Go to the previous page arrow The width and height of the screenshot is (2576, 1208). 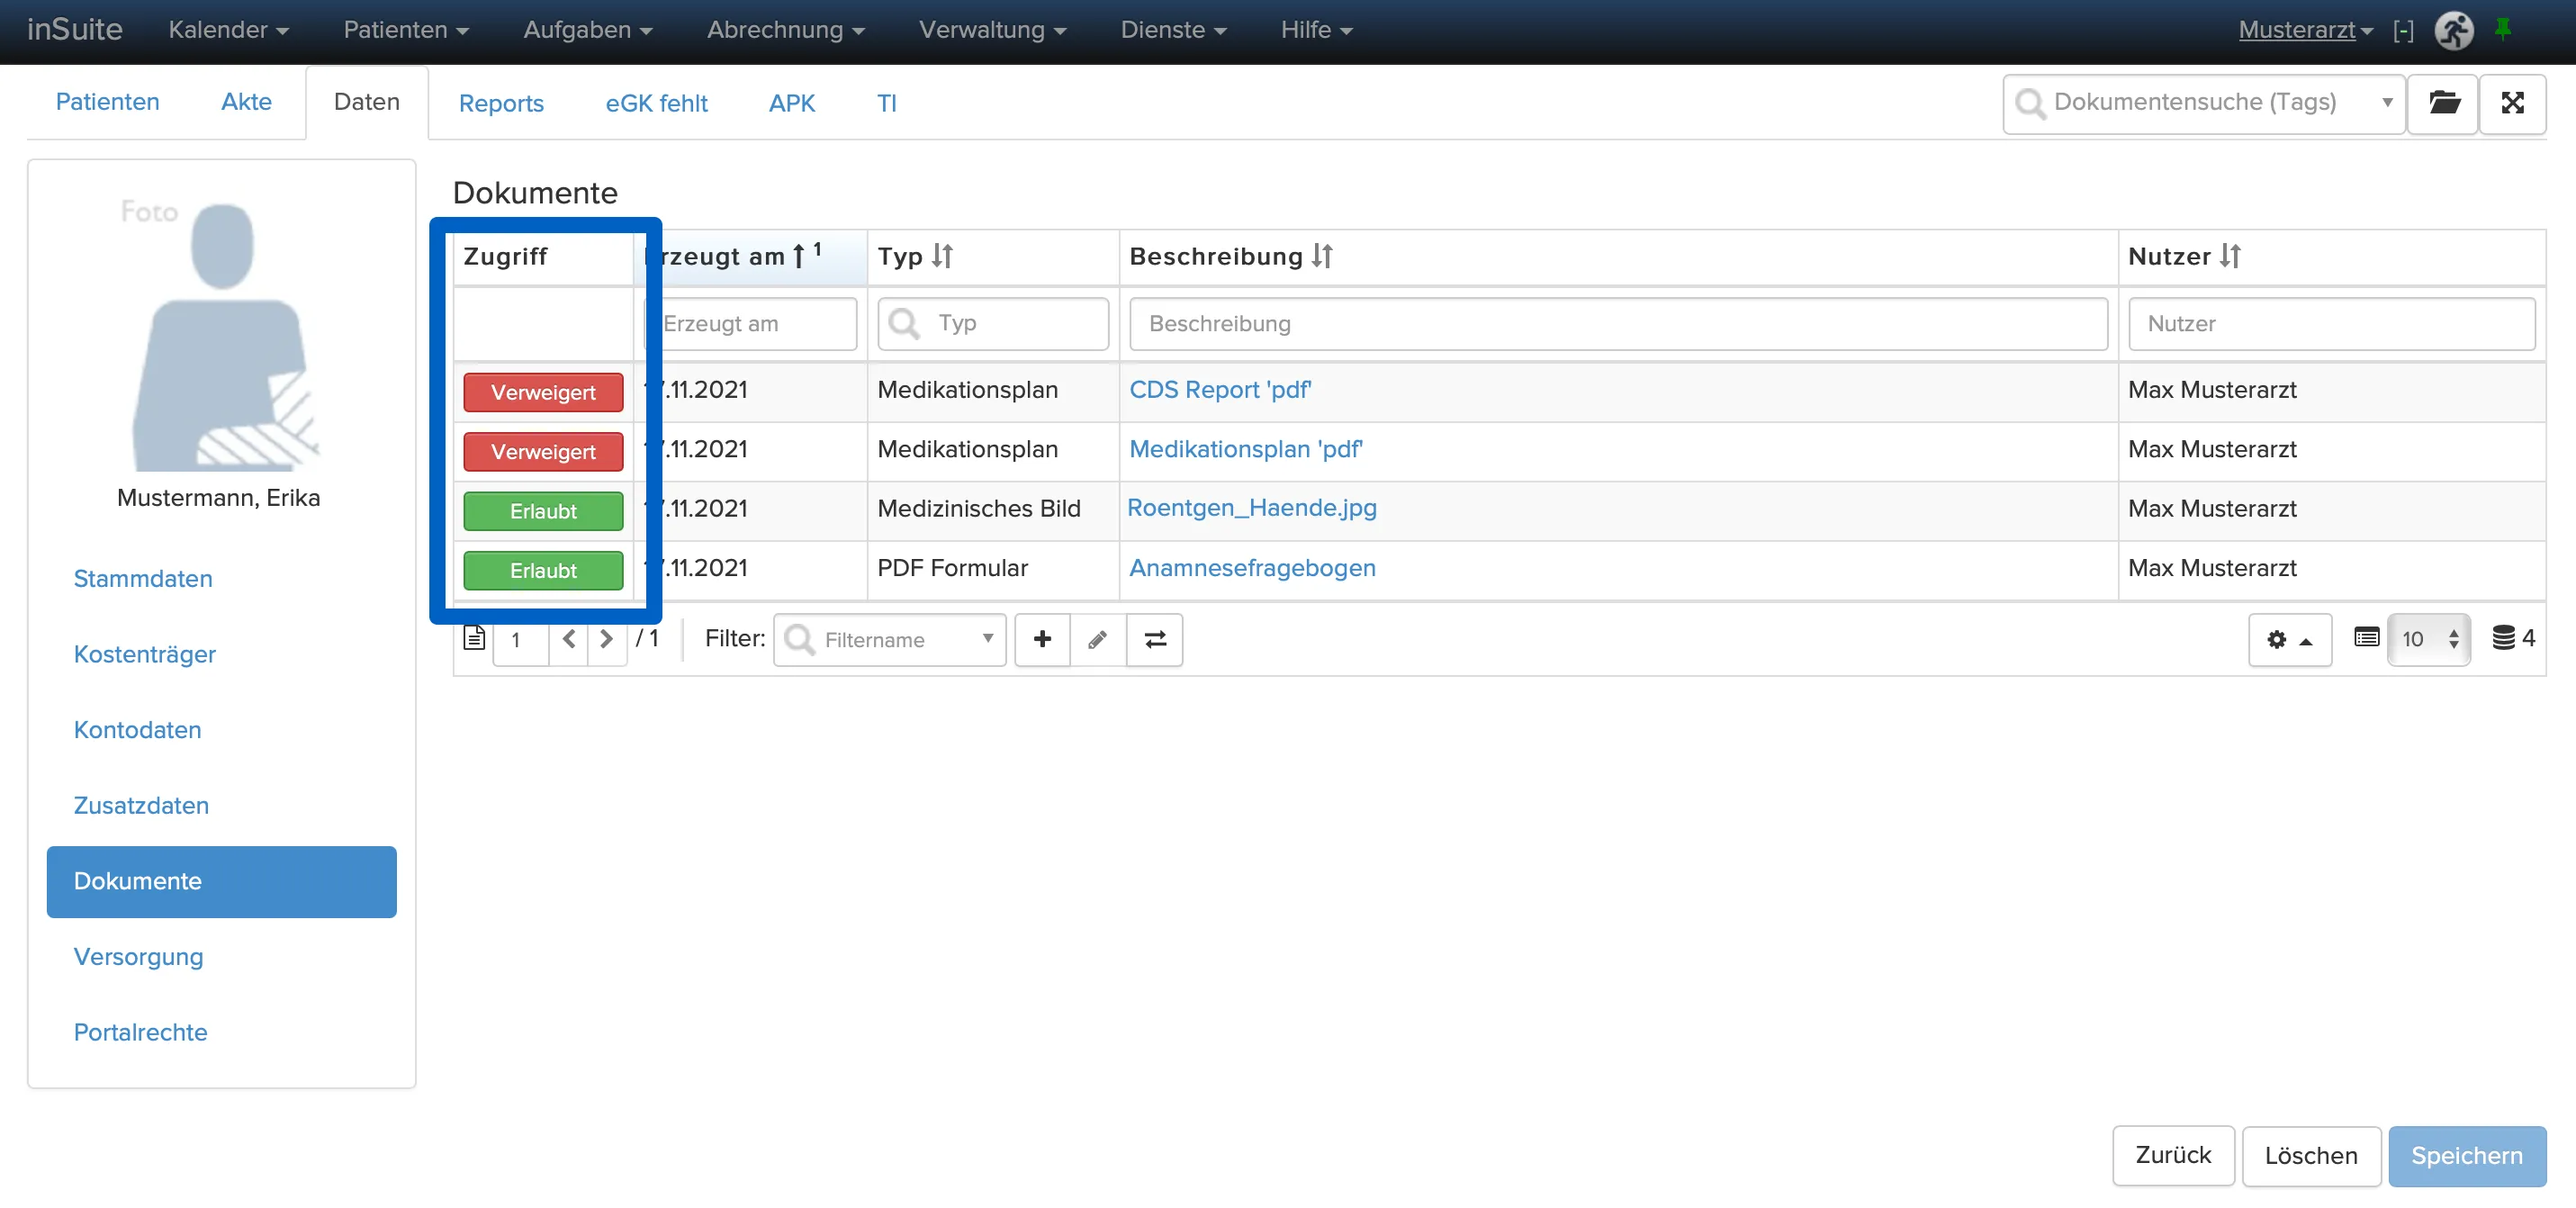(569, 639)
